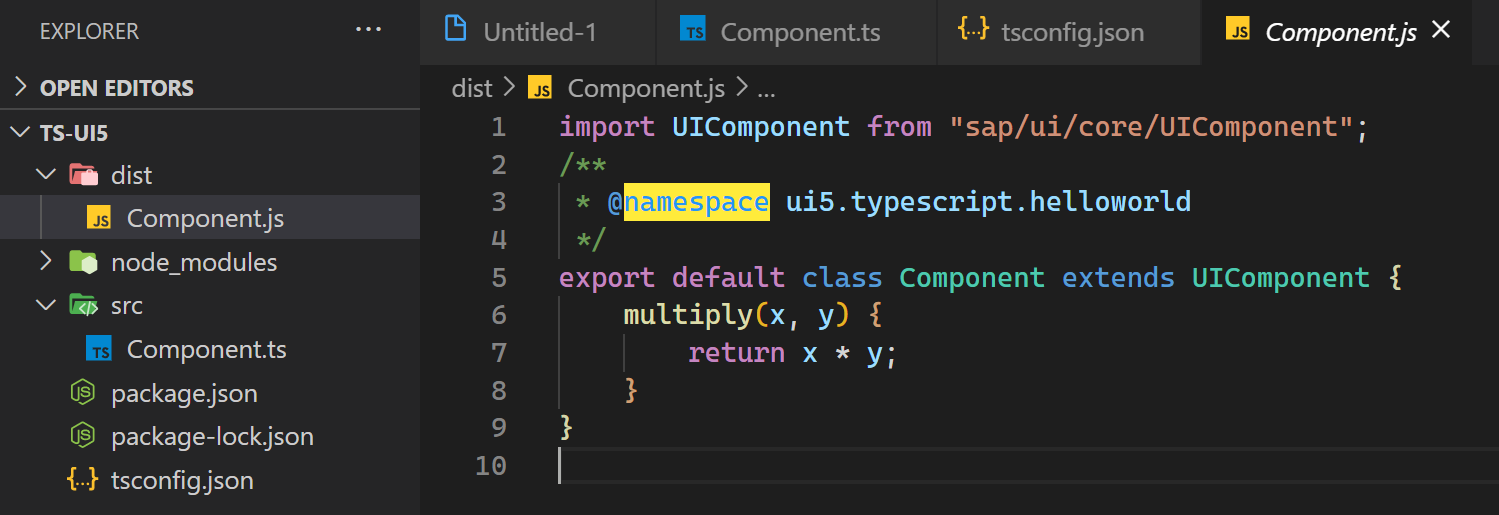Click the dist breadcrumb segment
This screenshot has height=515, width=1499.
[472, 89]
